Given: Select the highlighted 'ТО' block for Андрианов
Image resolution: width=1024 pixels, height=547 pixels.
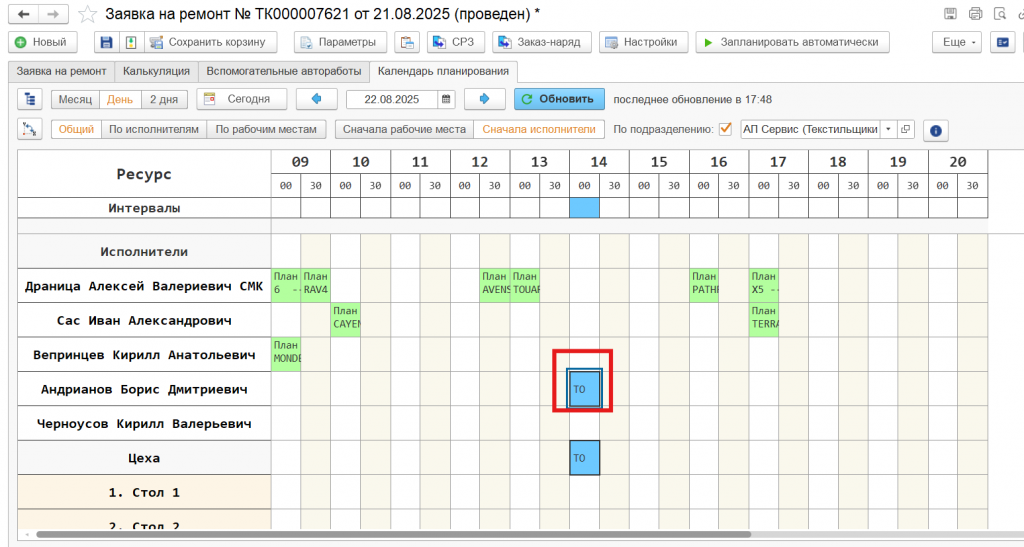Looking at the screenshot, I should point(584,389).
